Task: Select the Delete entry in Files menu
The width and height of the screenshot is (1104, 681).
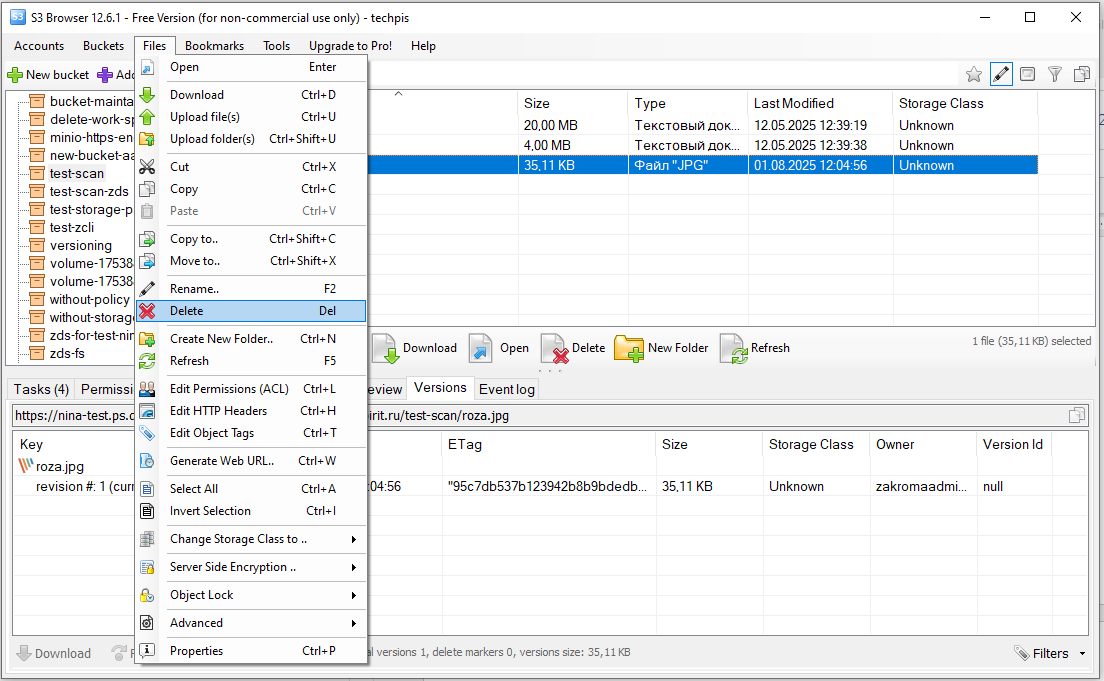Action: [x=251, y=311]
